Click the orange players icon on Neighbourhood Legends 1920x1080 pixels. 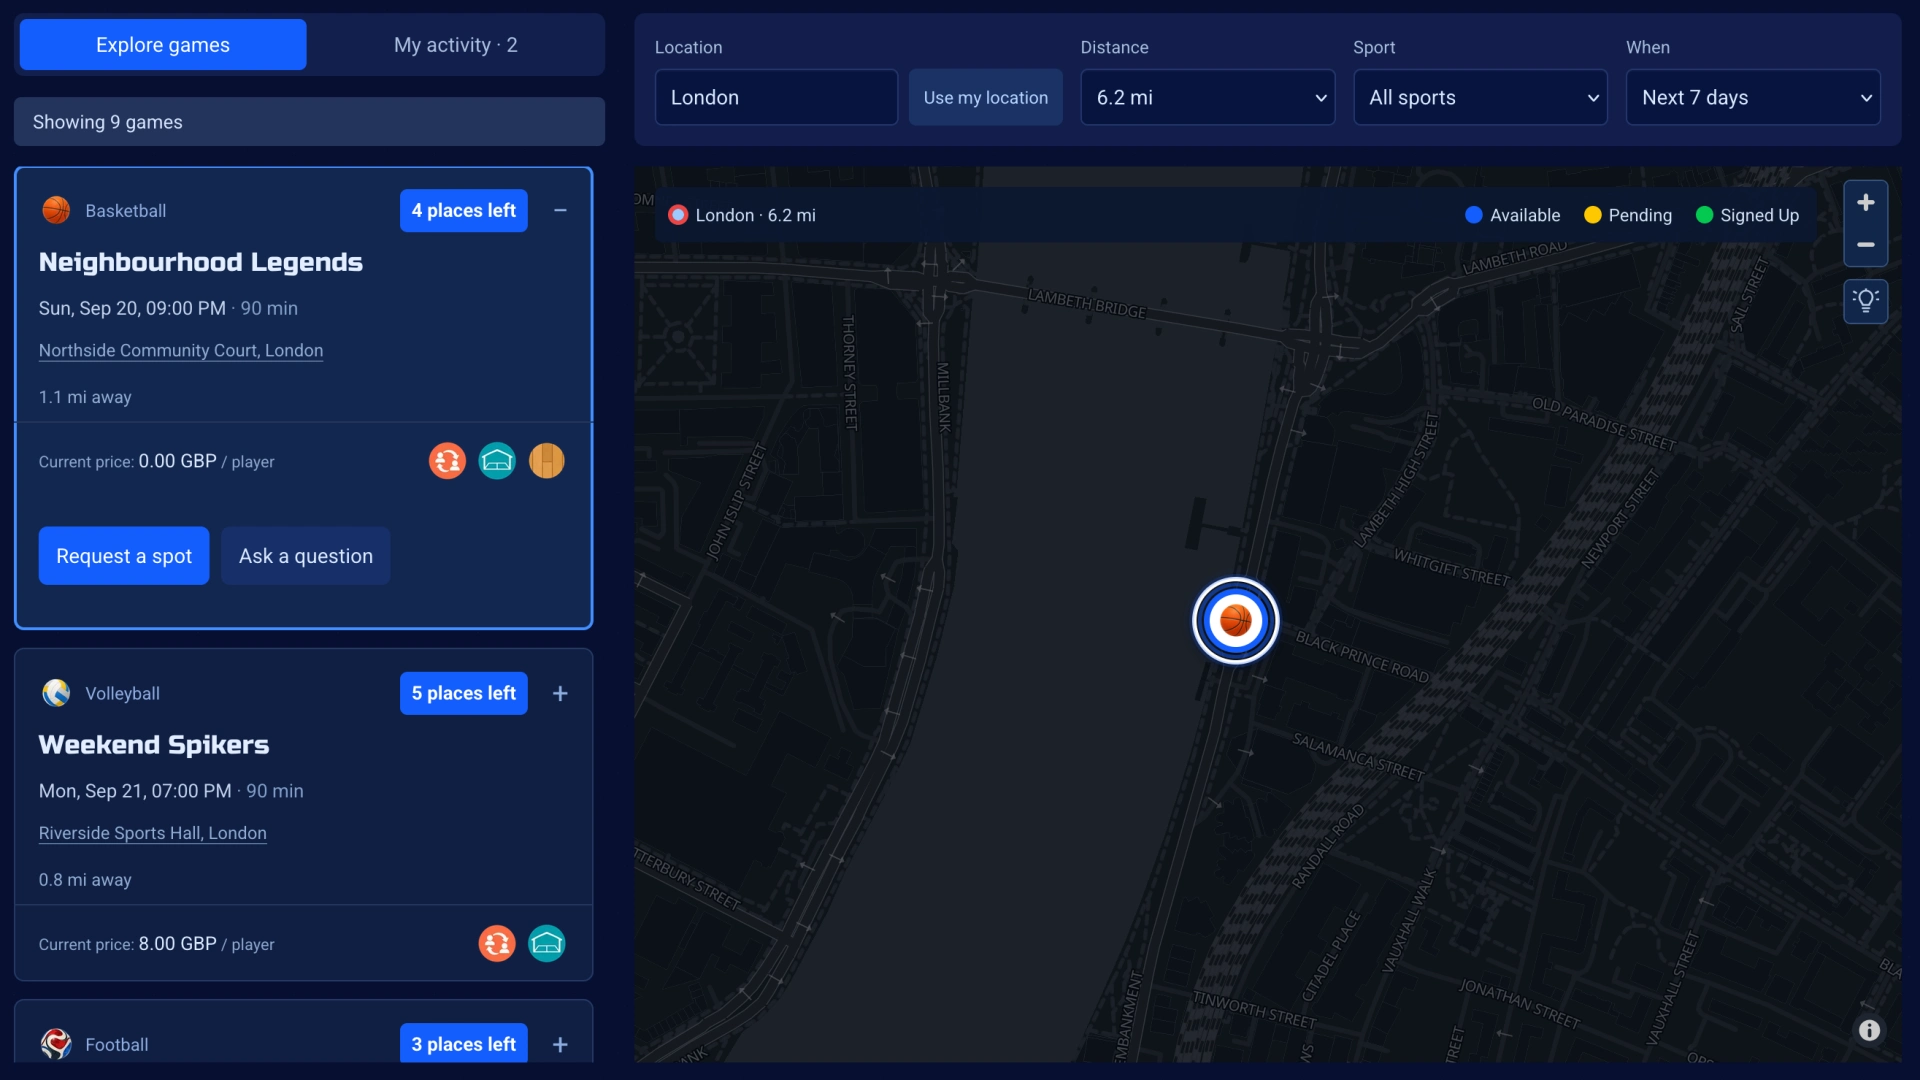tap(447, 461)
